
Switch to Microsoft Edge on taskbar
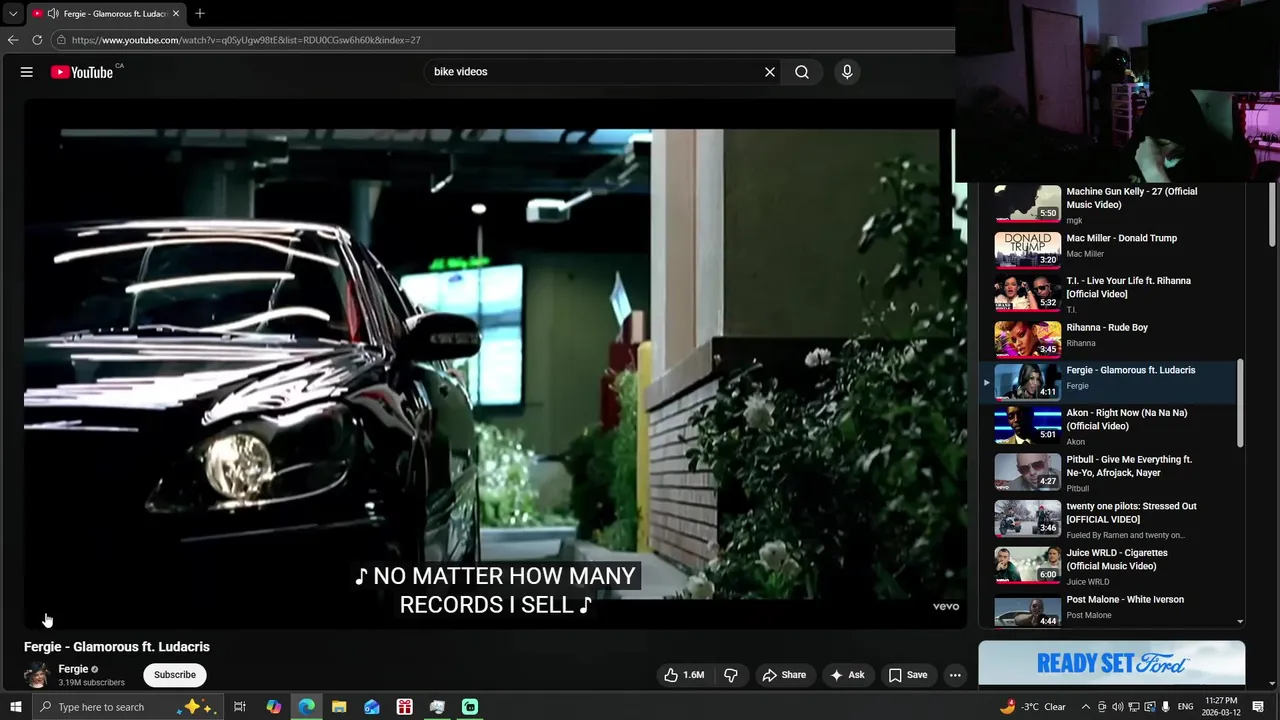pyautogui.click(x=306, y=707)
